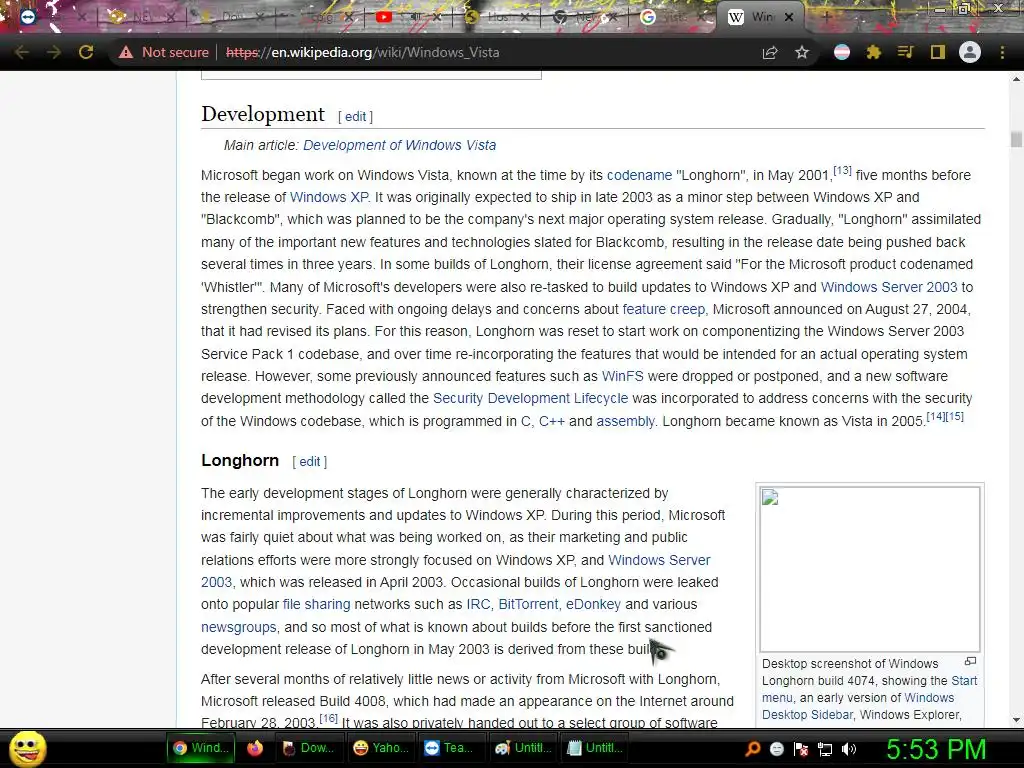Click the browser Back arrow
The height and width of the screenshot is (768, 1024).
click(22, 52)
